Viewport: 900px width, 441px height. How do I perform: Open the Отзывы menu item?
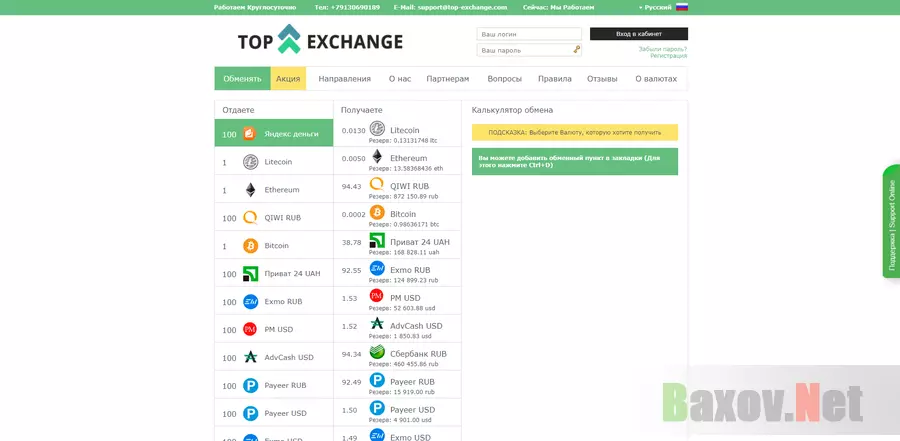(602, 79)
